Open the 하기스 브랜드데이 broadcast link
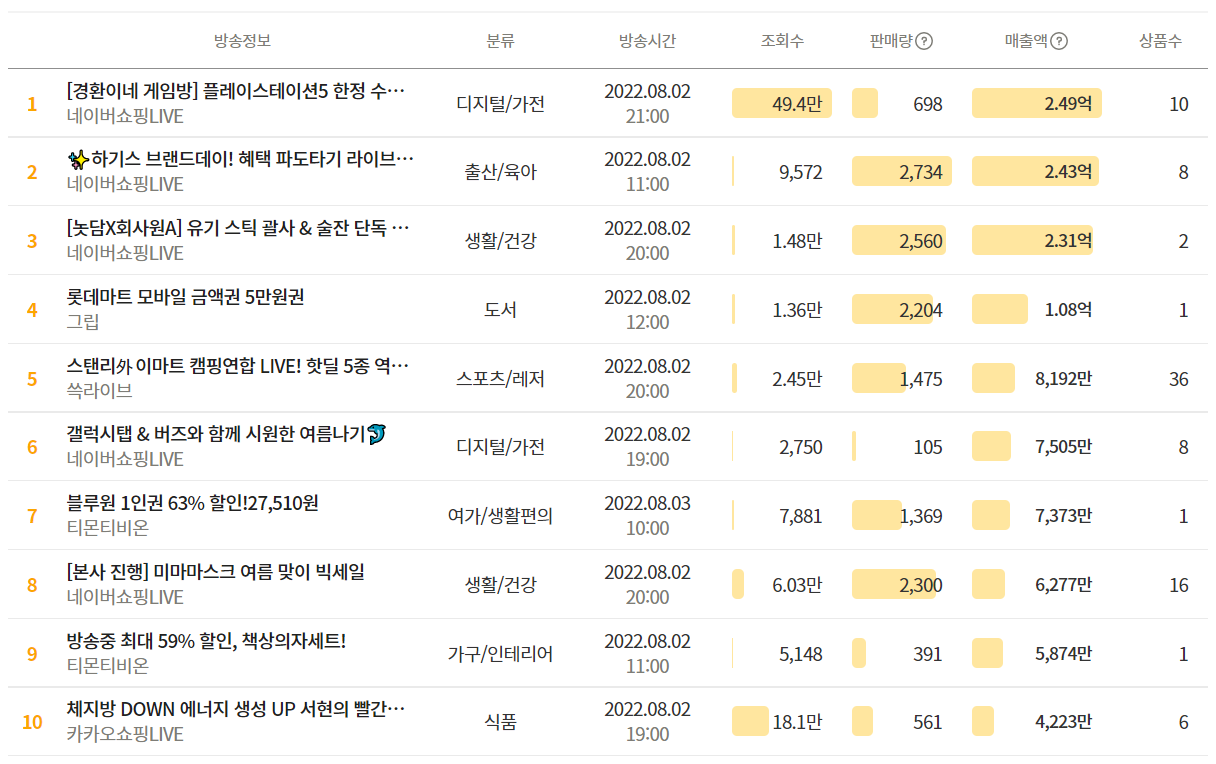 coord(240,159)
